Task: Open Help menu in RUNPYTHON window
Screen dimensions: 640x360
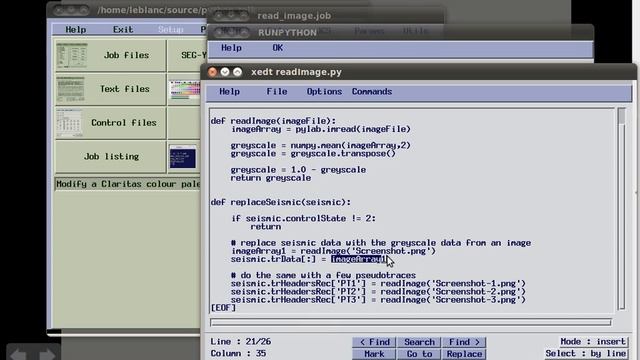Action: [231, 48]
